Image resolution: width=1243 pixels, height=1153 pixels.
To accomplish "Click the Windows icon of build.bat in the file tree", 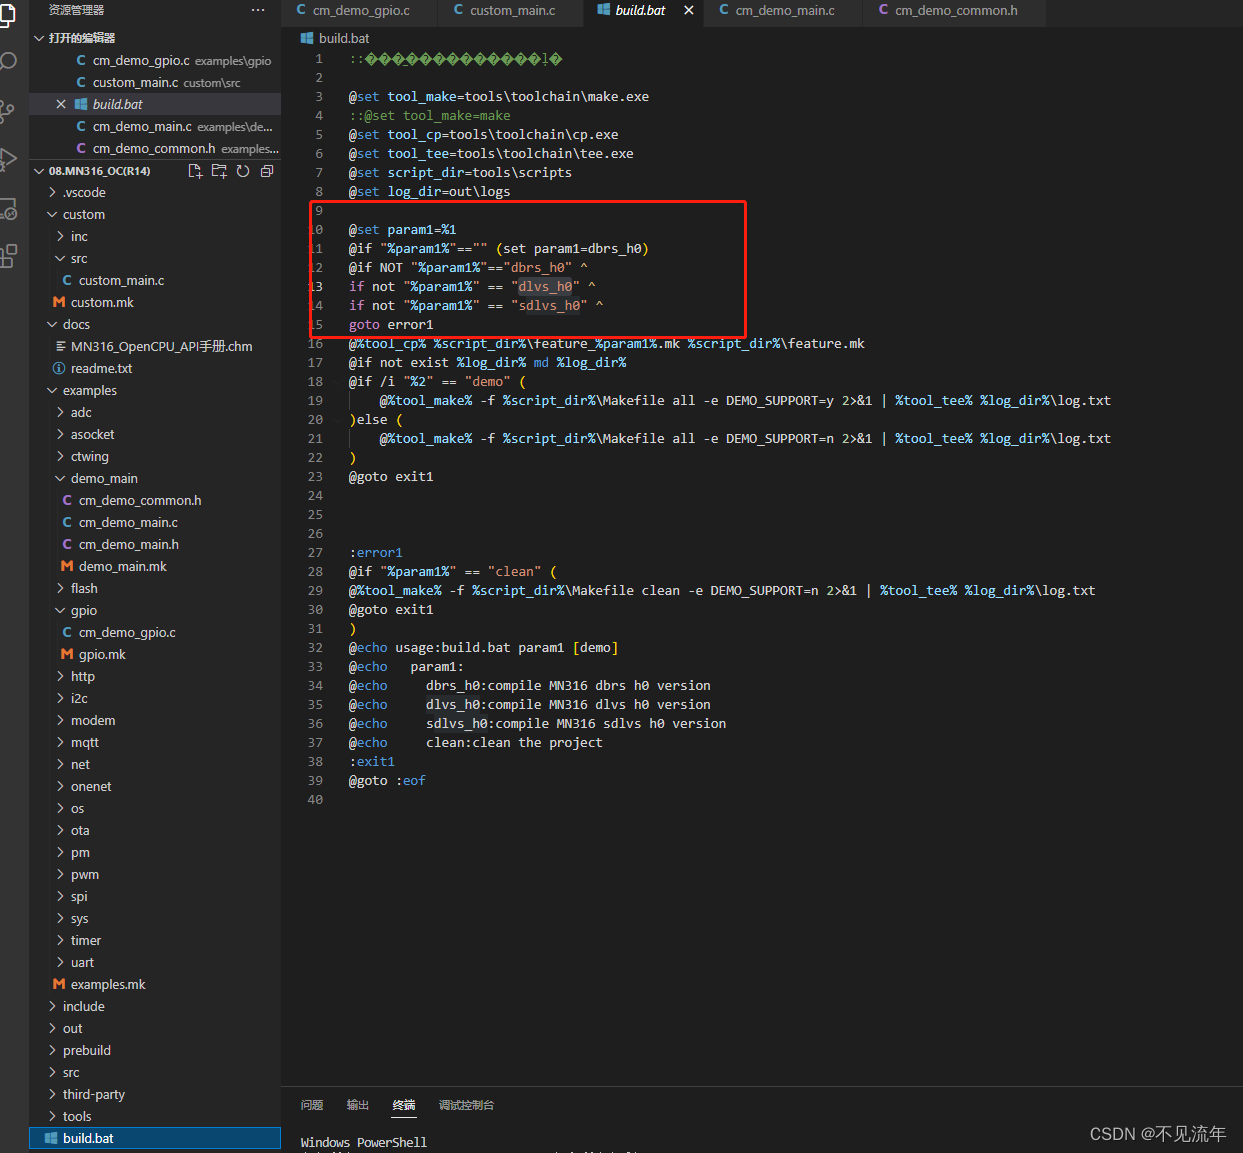I will point(51,1138).
